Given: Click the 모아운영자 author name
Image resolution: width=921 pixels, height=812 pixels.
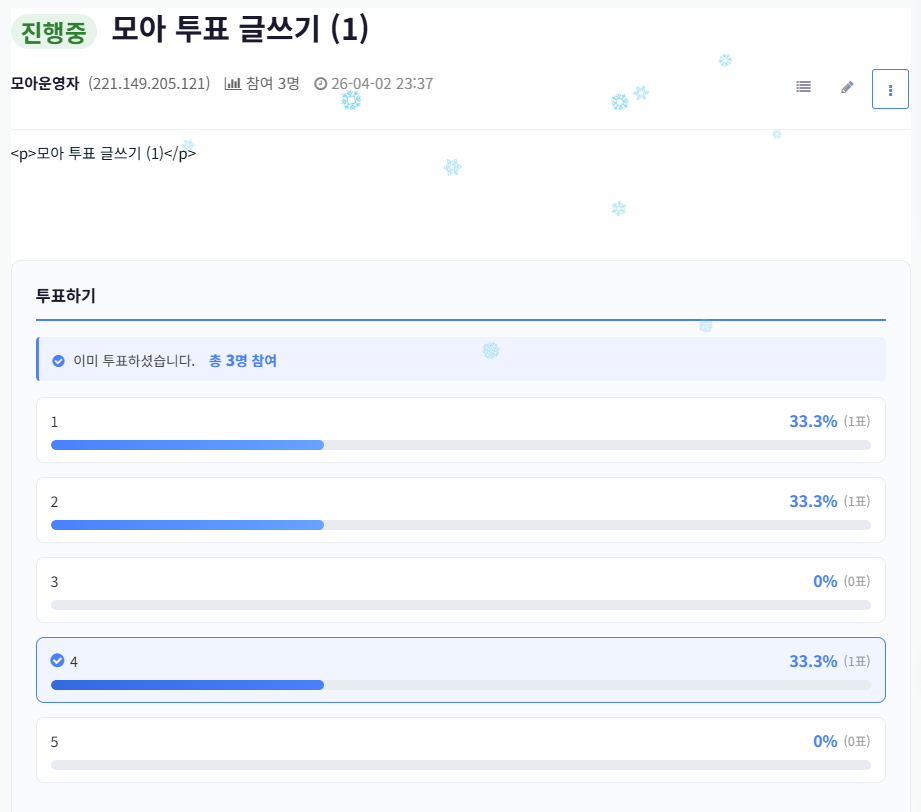Looking at the screenshot, I should [x=45, y=83].
